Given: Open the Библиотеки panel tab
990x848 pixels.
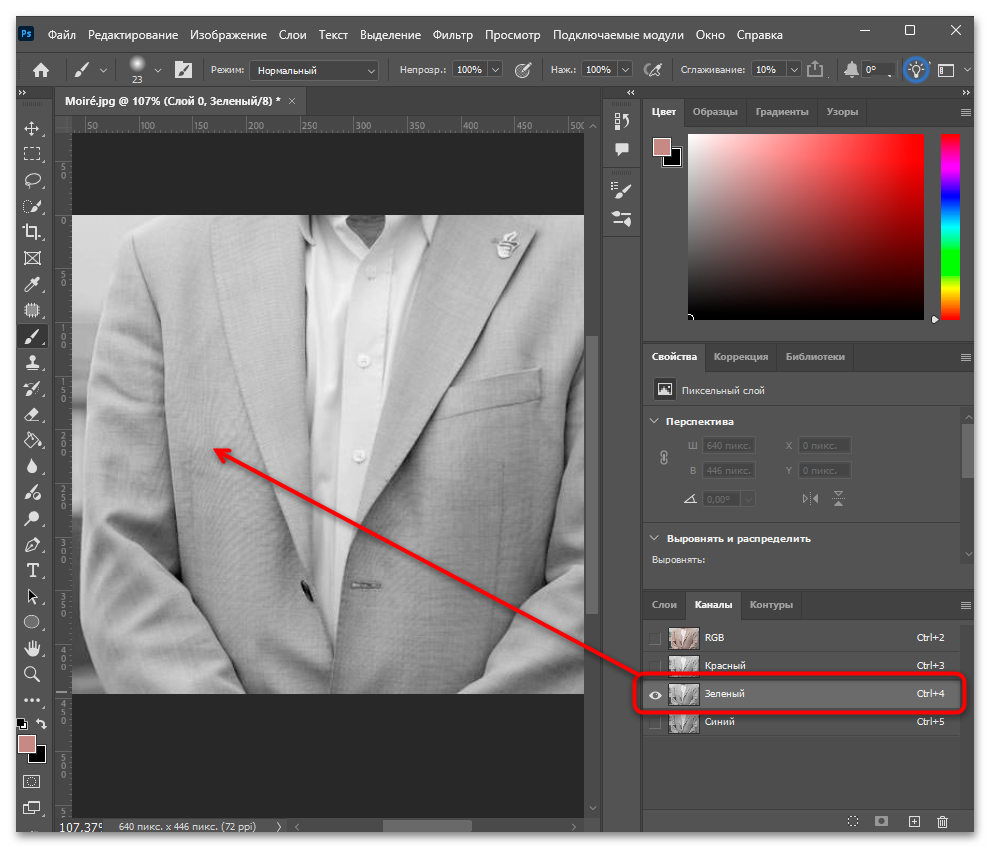Looking at the screenshot, I should tap(814, 356).
